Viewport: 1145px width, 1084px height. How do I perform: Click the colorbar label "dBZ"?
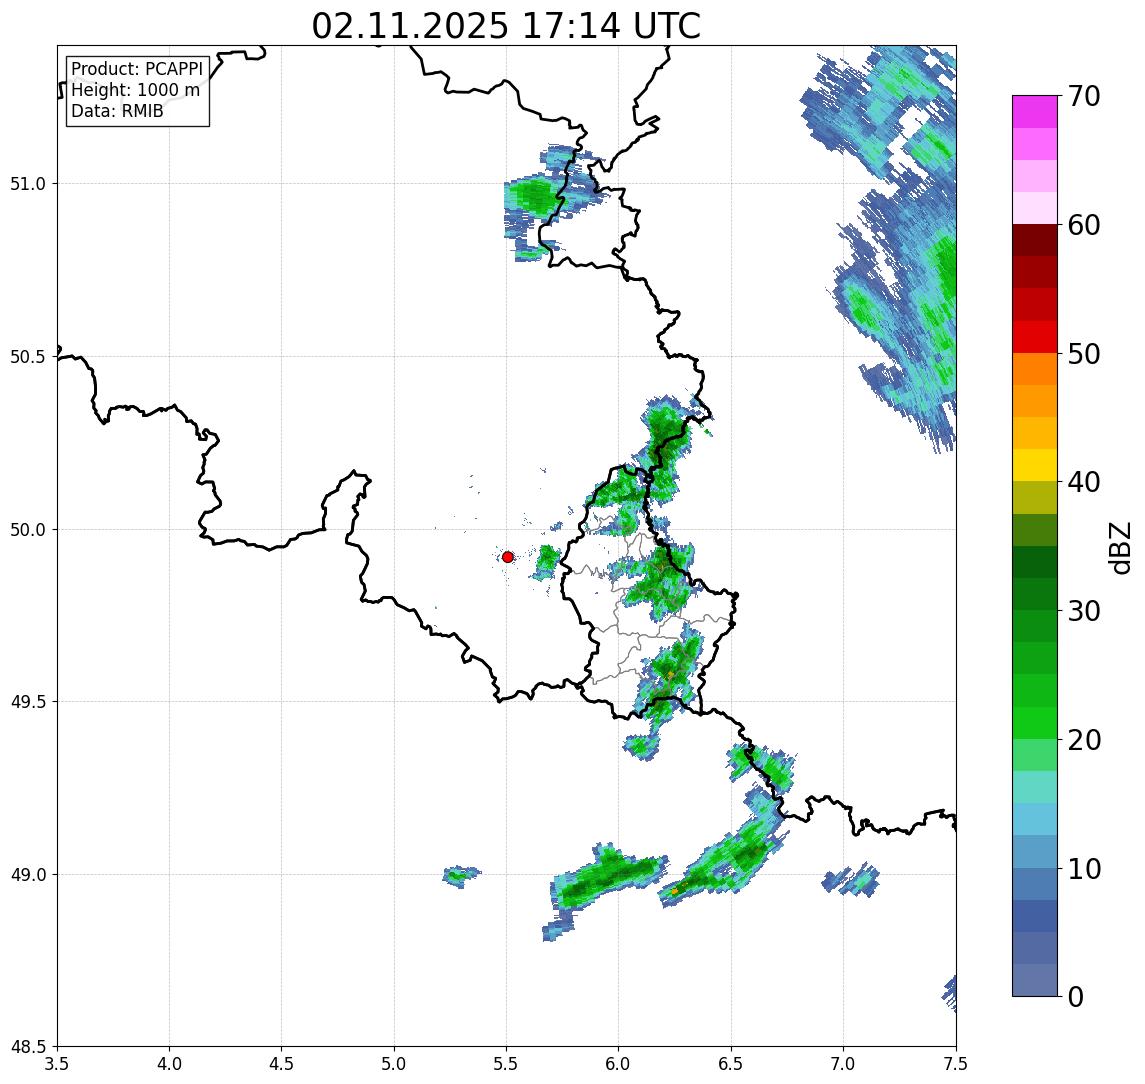[x=1120, y=547]
